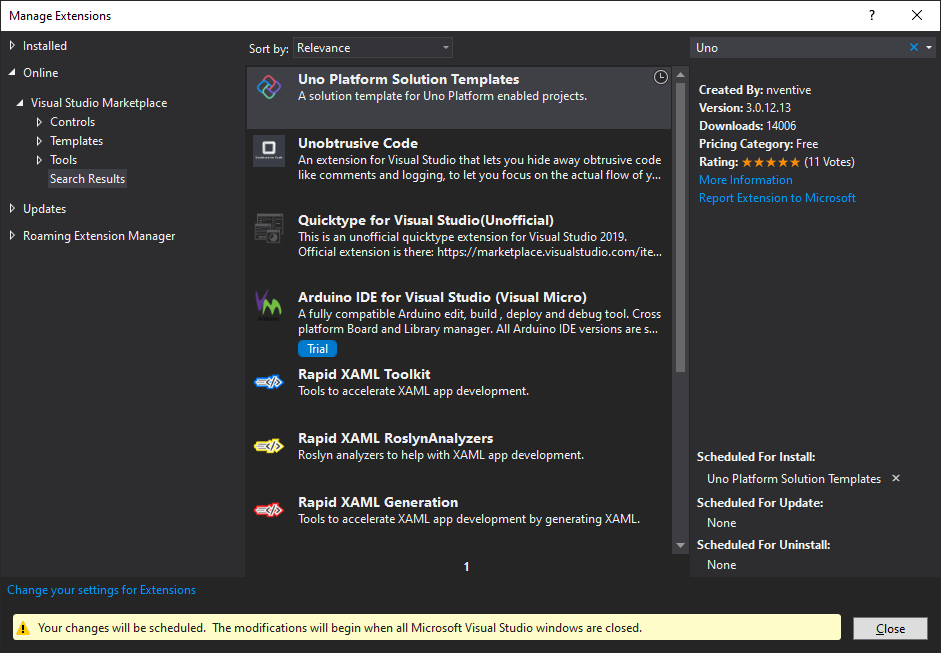Image resolution: width=941 pixels, height=653 pixels.
Task: Open Change your settings for Extensions link
Action: (101, 590)
